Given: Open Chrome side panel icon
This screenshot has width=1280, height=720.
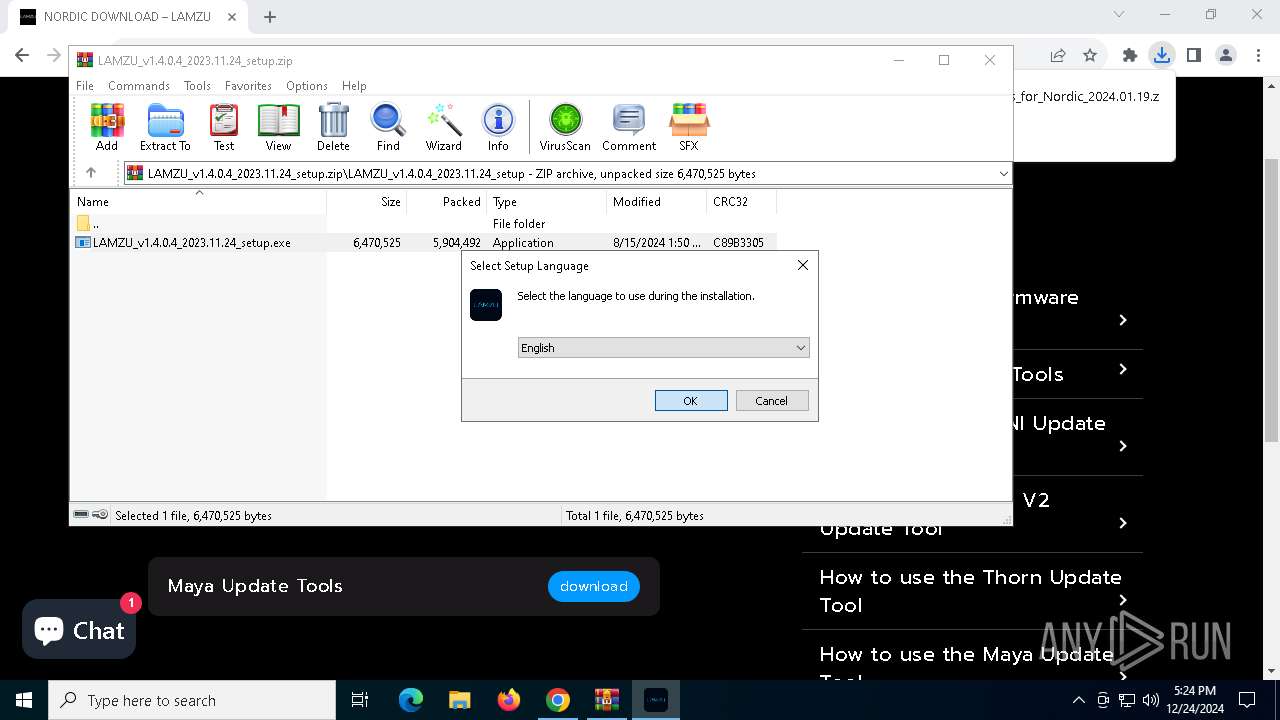Looking at the screenshot, I should coord(1193,55).
